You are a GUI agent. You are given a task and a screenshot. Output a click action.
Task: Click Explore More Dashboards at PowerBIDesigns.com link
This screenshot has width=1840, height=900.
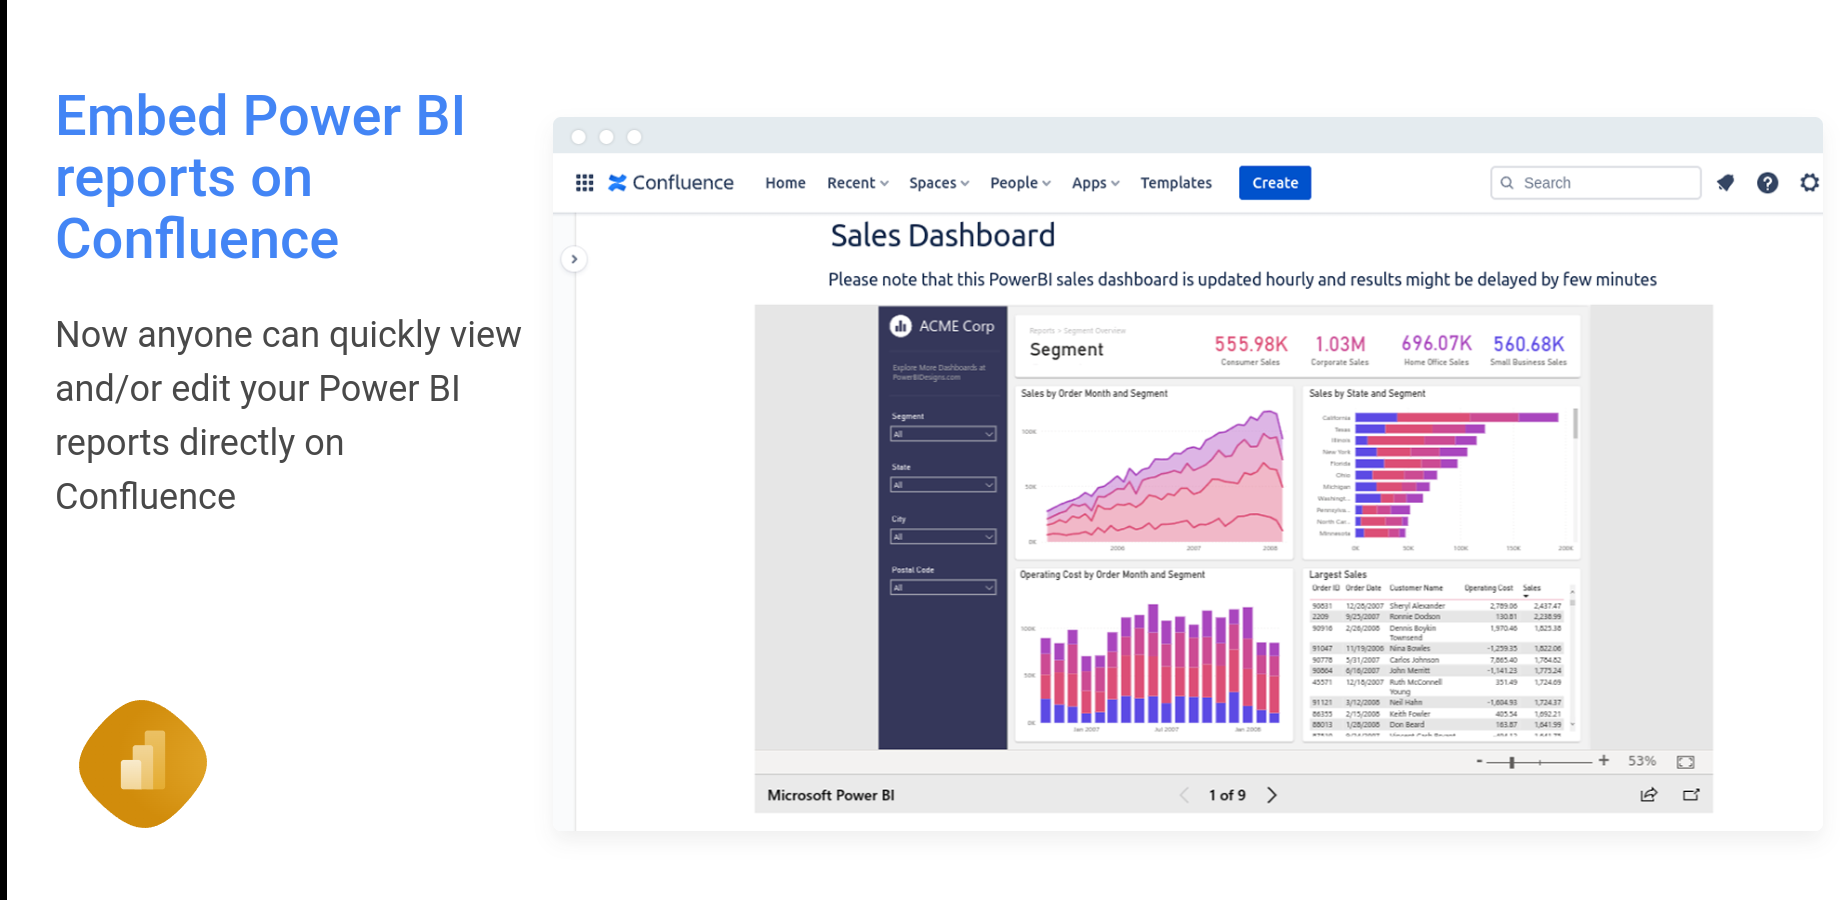tap(939, 372)
